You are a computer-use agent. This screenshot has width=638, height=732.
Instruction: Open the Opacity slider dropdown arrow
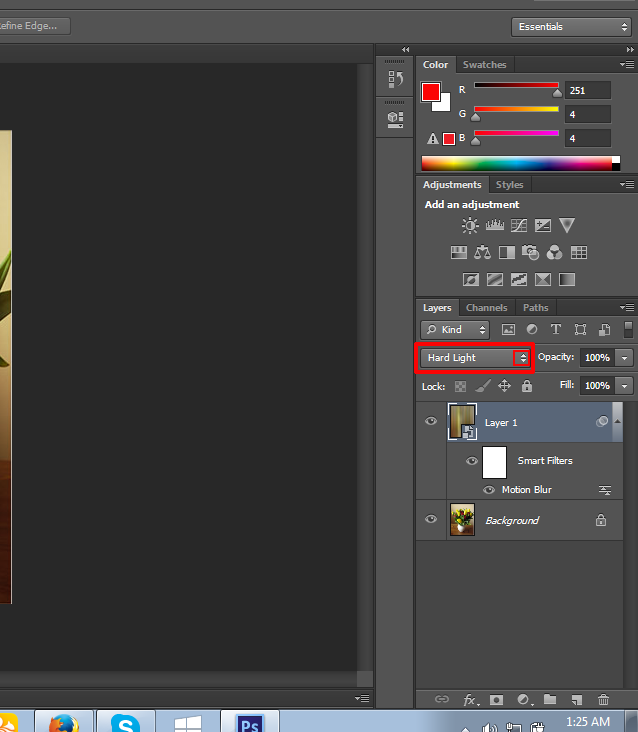(x=624, y=358)
